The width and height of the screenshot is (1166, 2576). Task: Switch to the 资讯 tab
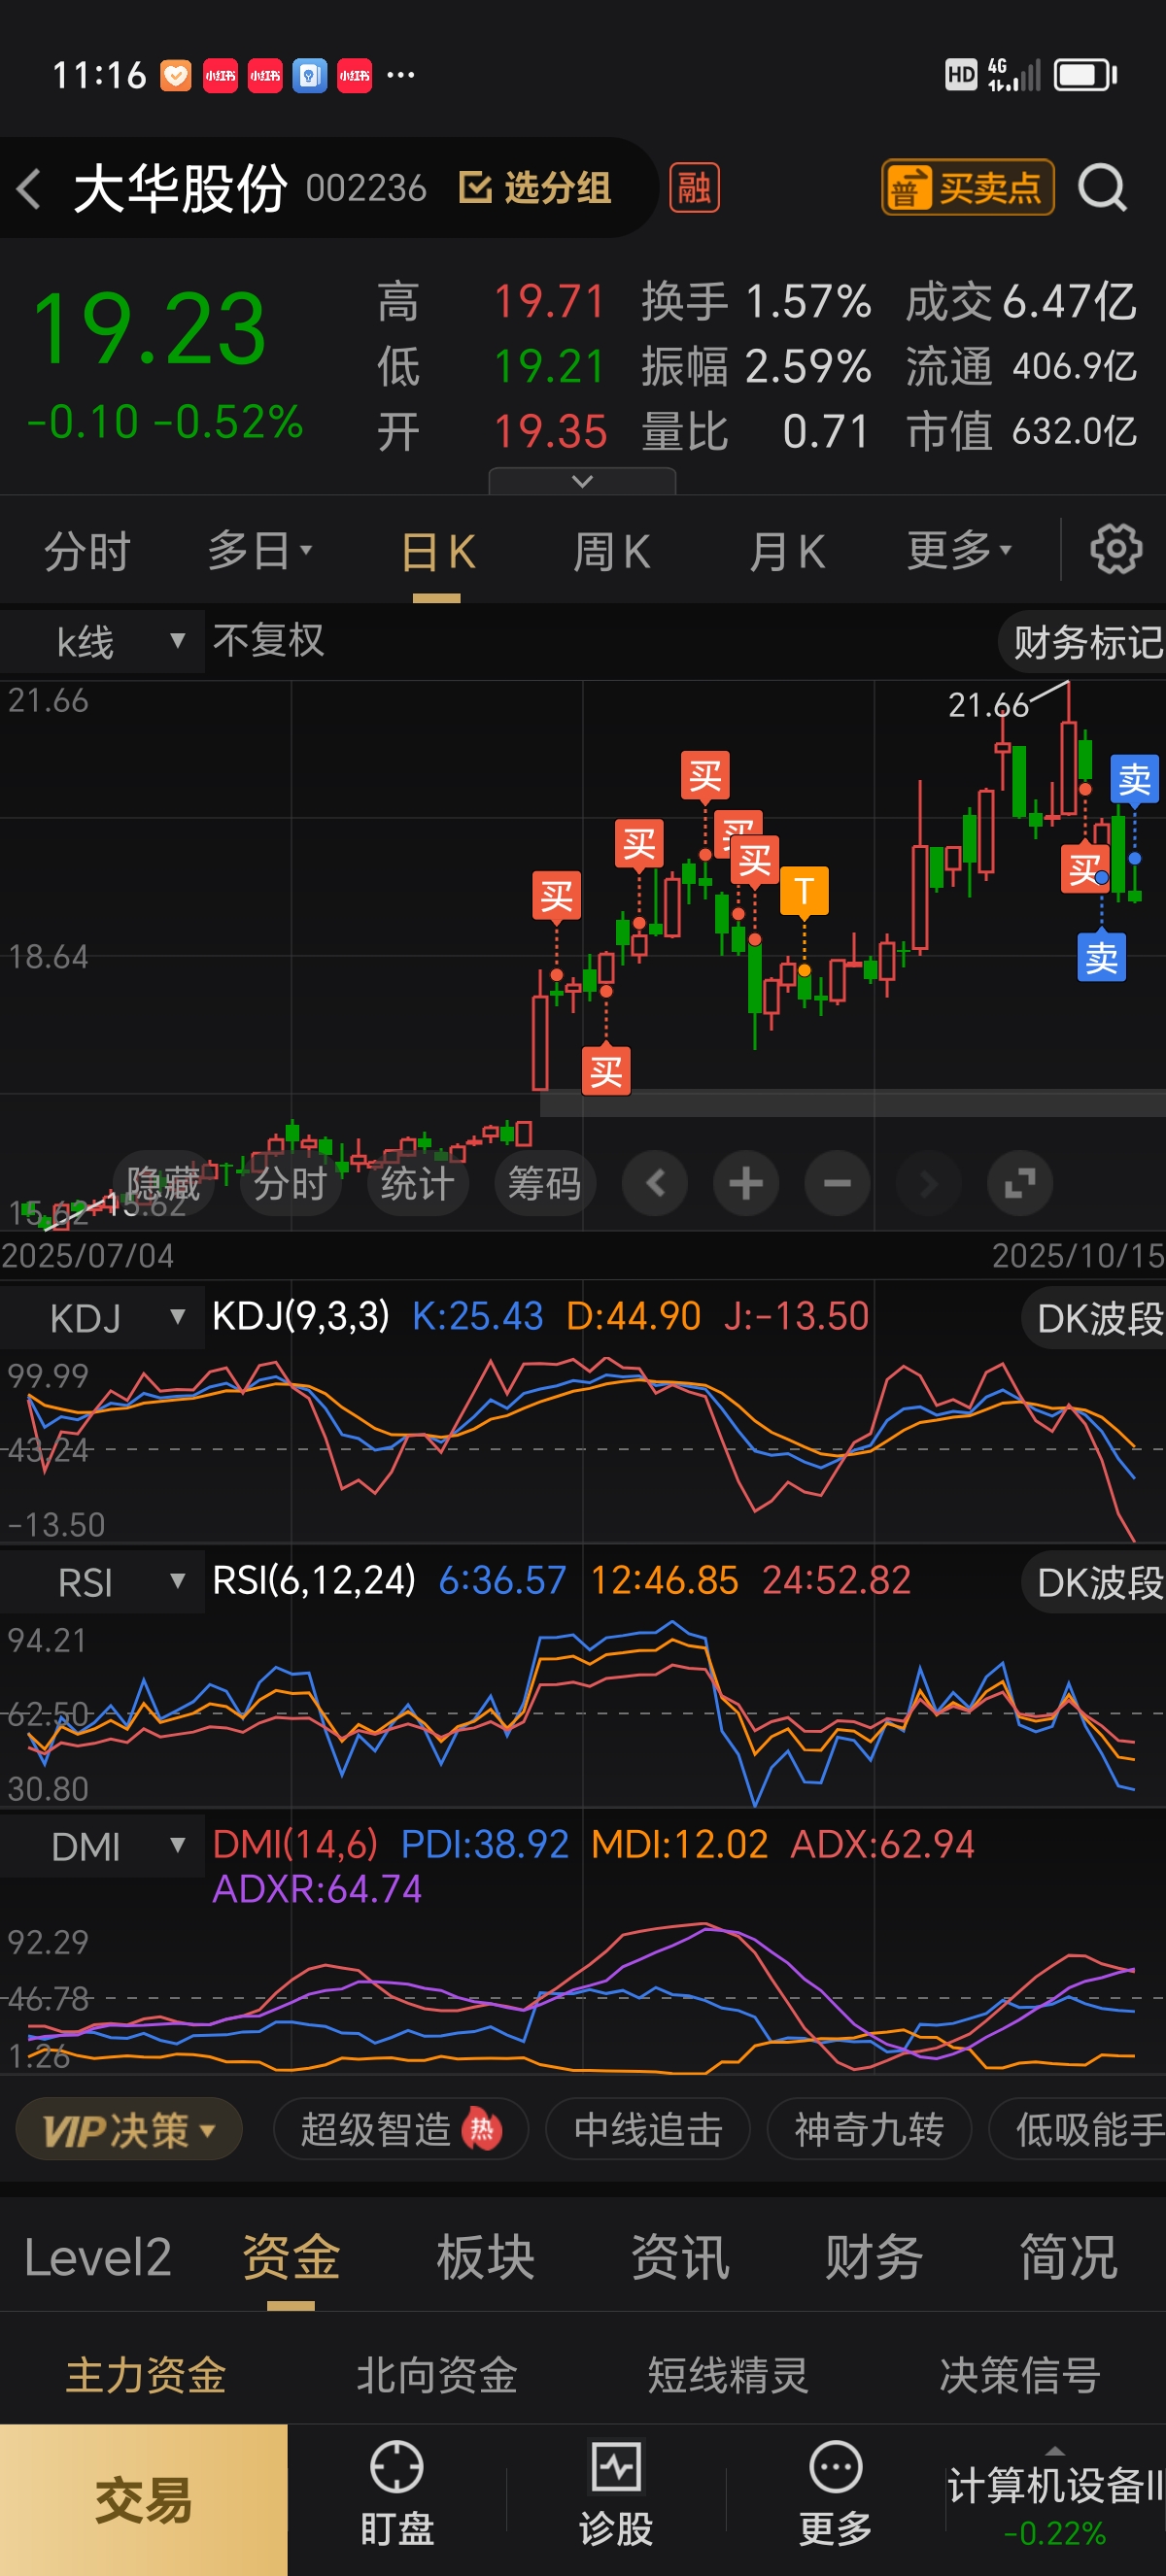coord(680,2257)
